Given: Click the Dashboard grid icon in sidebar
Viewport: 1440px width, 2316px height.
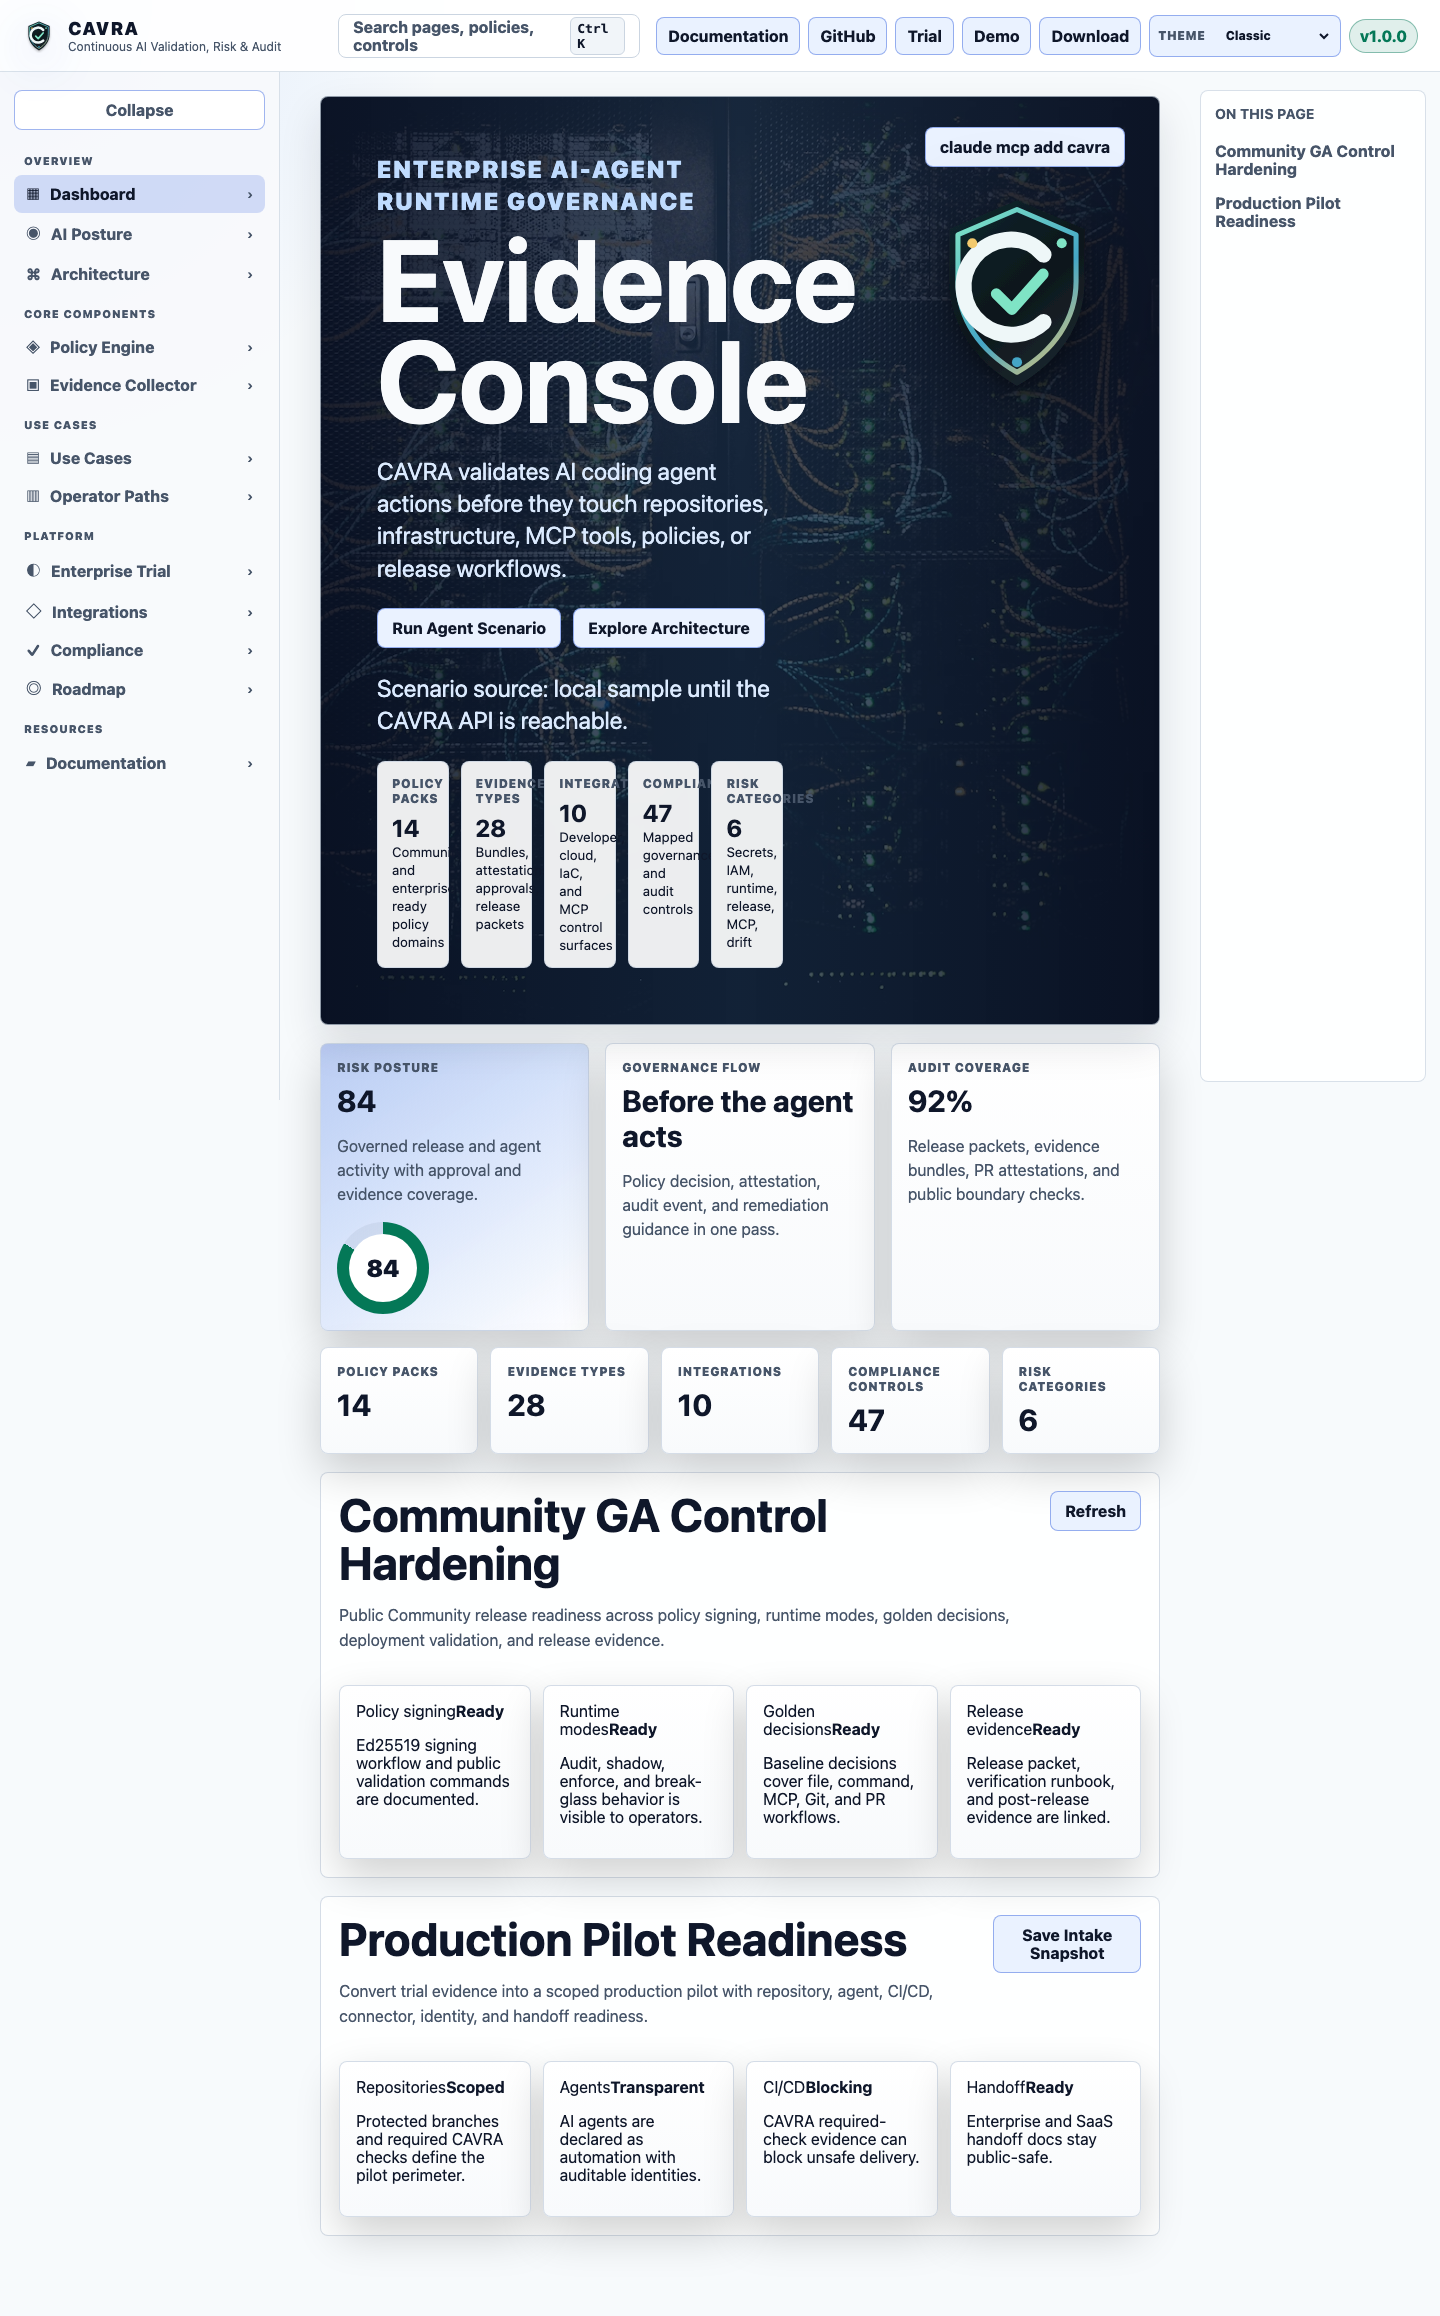Looking at the screenshot, I should [33, 194].
